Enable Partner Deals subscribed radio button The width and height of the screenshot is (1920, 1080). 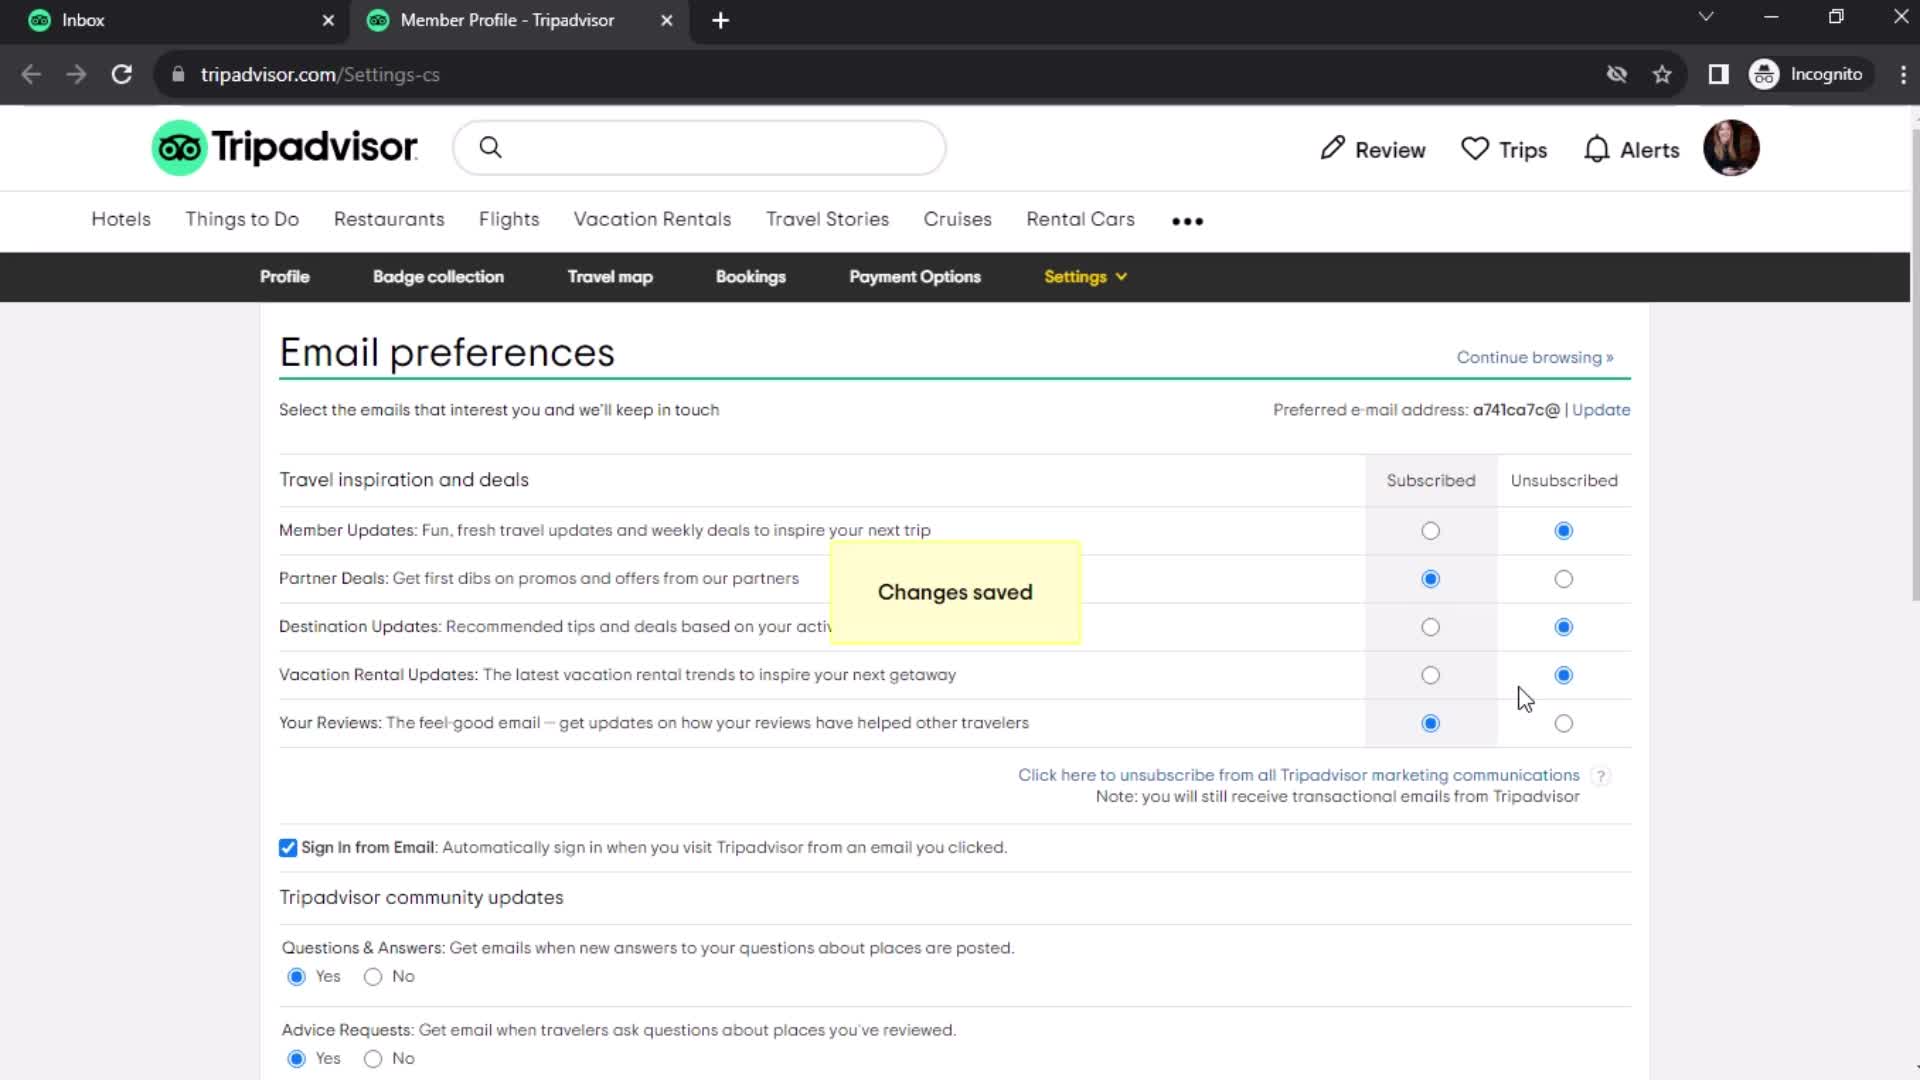[1431, 578]
